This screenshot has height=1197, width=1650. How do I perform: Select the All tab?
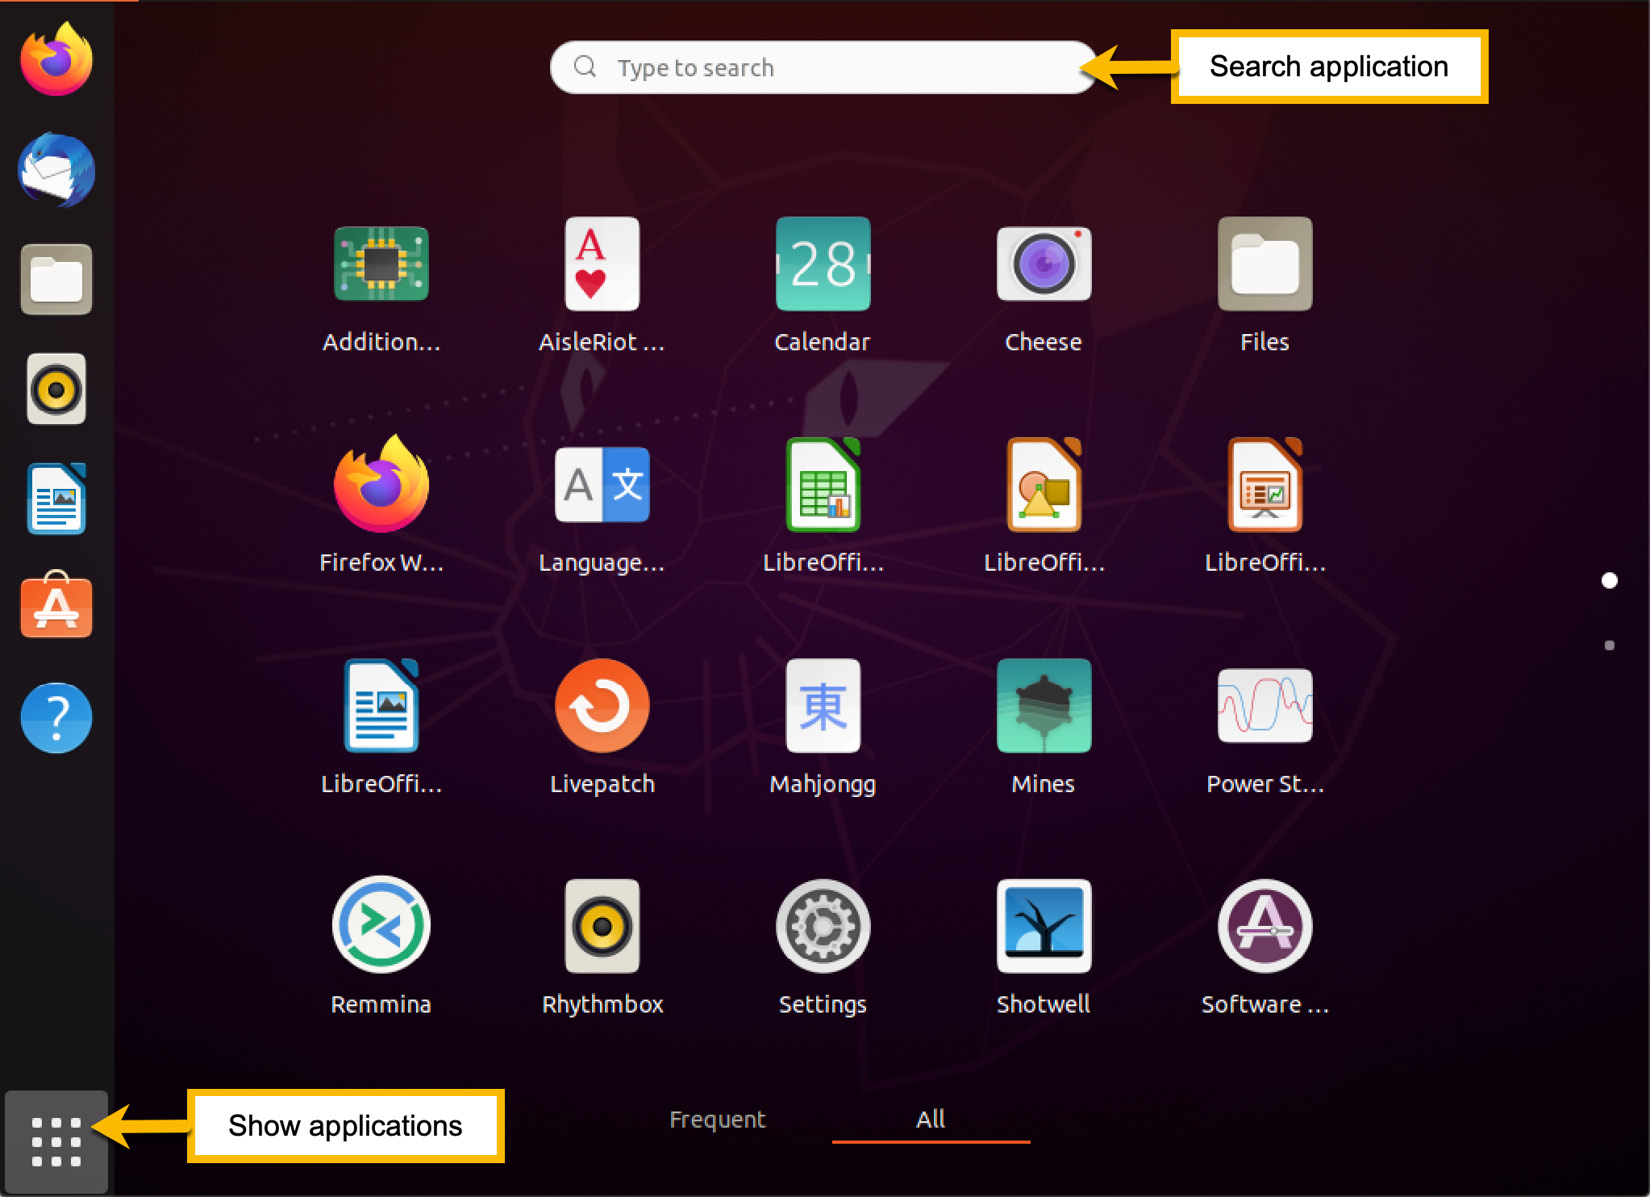(930, 1119)
